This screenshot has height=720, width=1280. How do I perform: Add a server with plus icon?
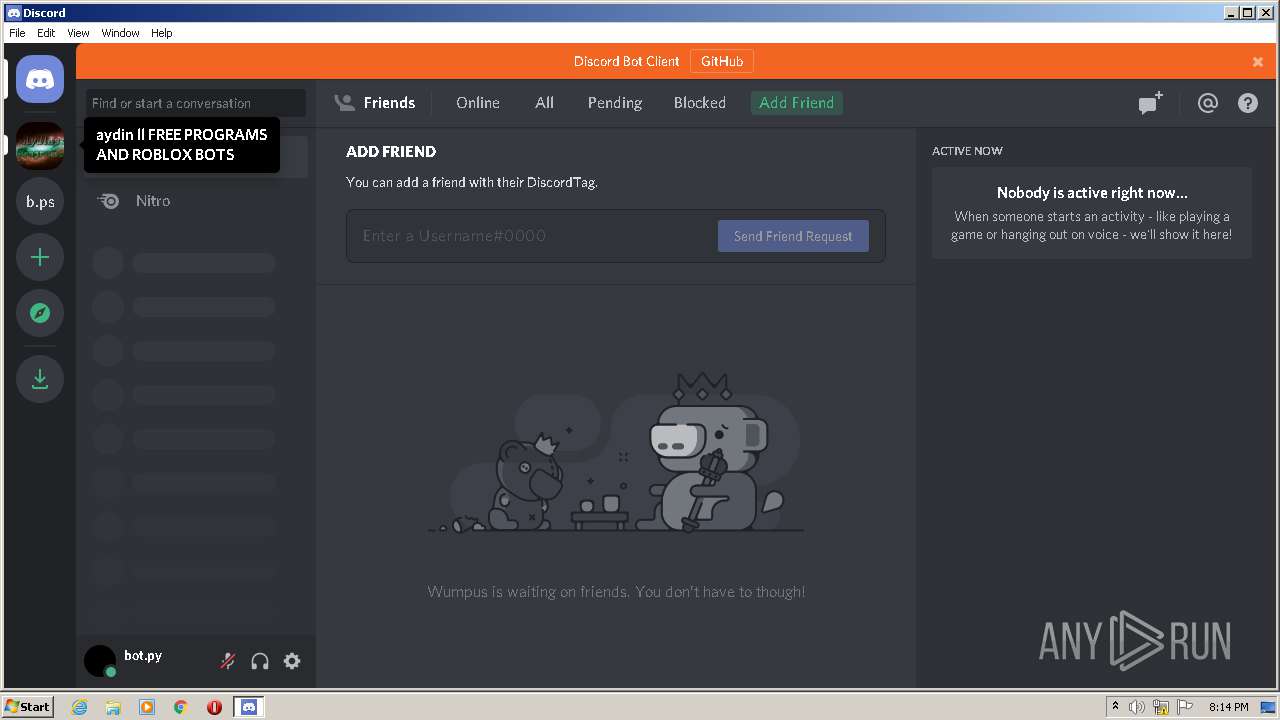(40, 257)
